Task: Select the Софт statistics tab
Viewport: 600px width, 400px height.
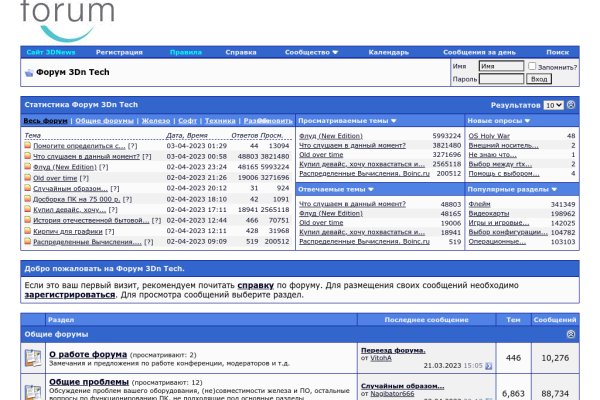Action: [x=189, y=120]
